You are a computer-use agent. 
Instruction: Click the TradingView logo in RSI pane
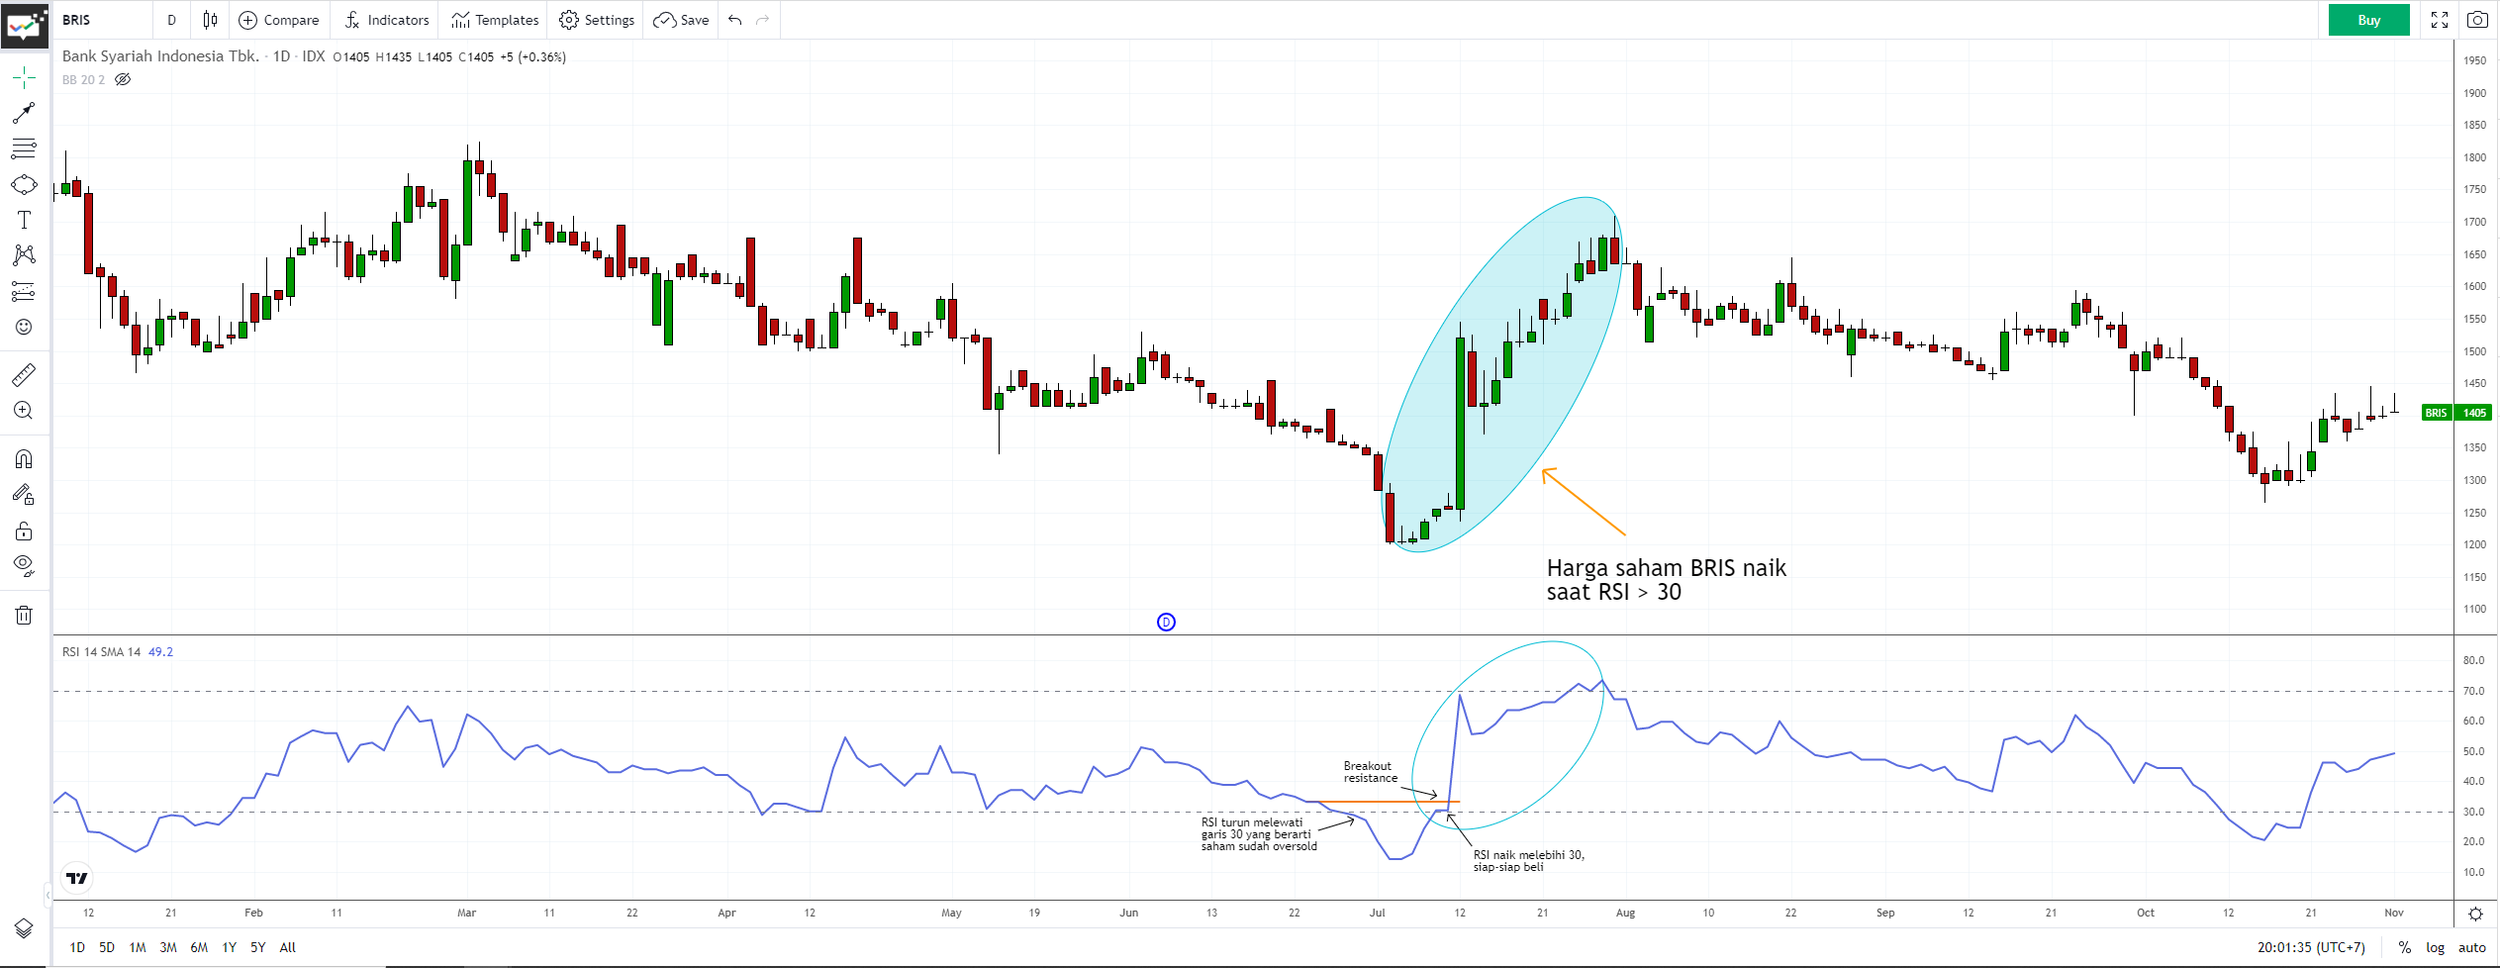click(77, 878)
